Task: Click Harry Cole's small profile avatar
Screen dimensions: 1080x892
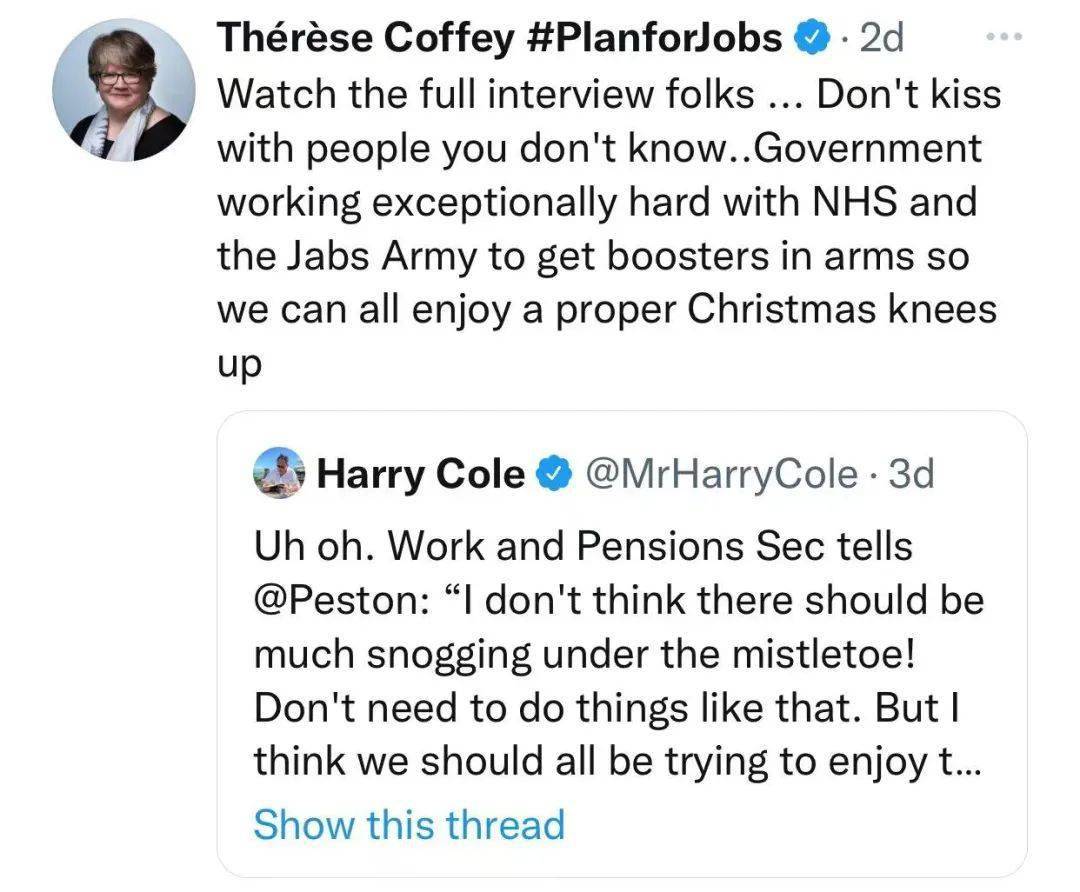Action: click(282, 474)
